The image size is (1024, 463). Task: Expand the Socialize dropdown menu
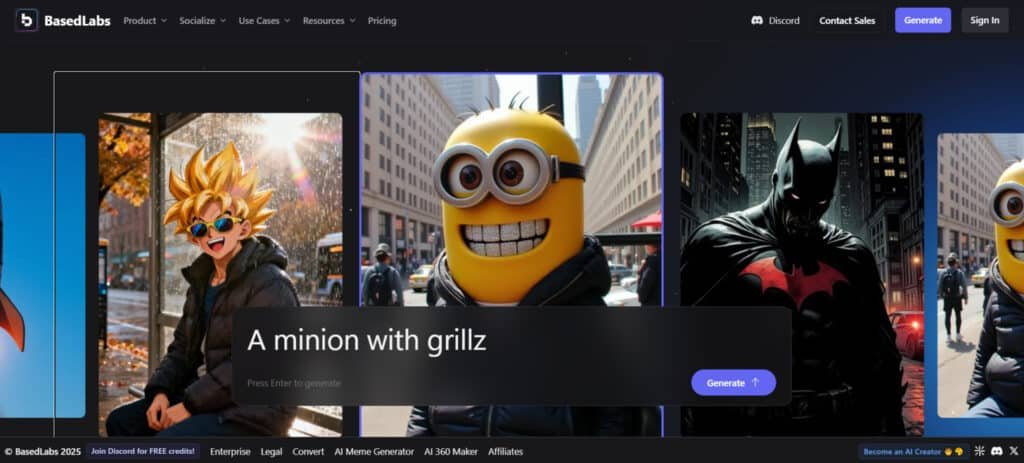point(203,20)
